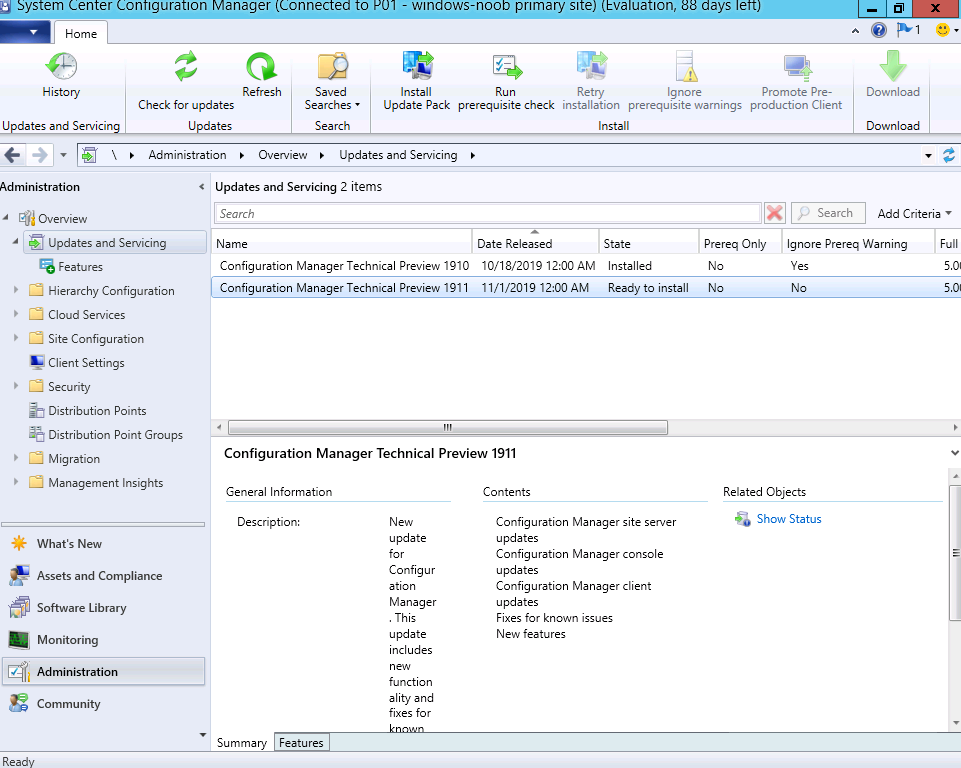
Task: Open the Monitoring workspace
Action: [x=67, y=639]
